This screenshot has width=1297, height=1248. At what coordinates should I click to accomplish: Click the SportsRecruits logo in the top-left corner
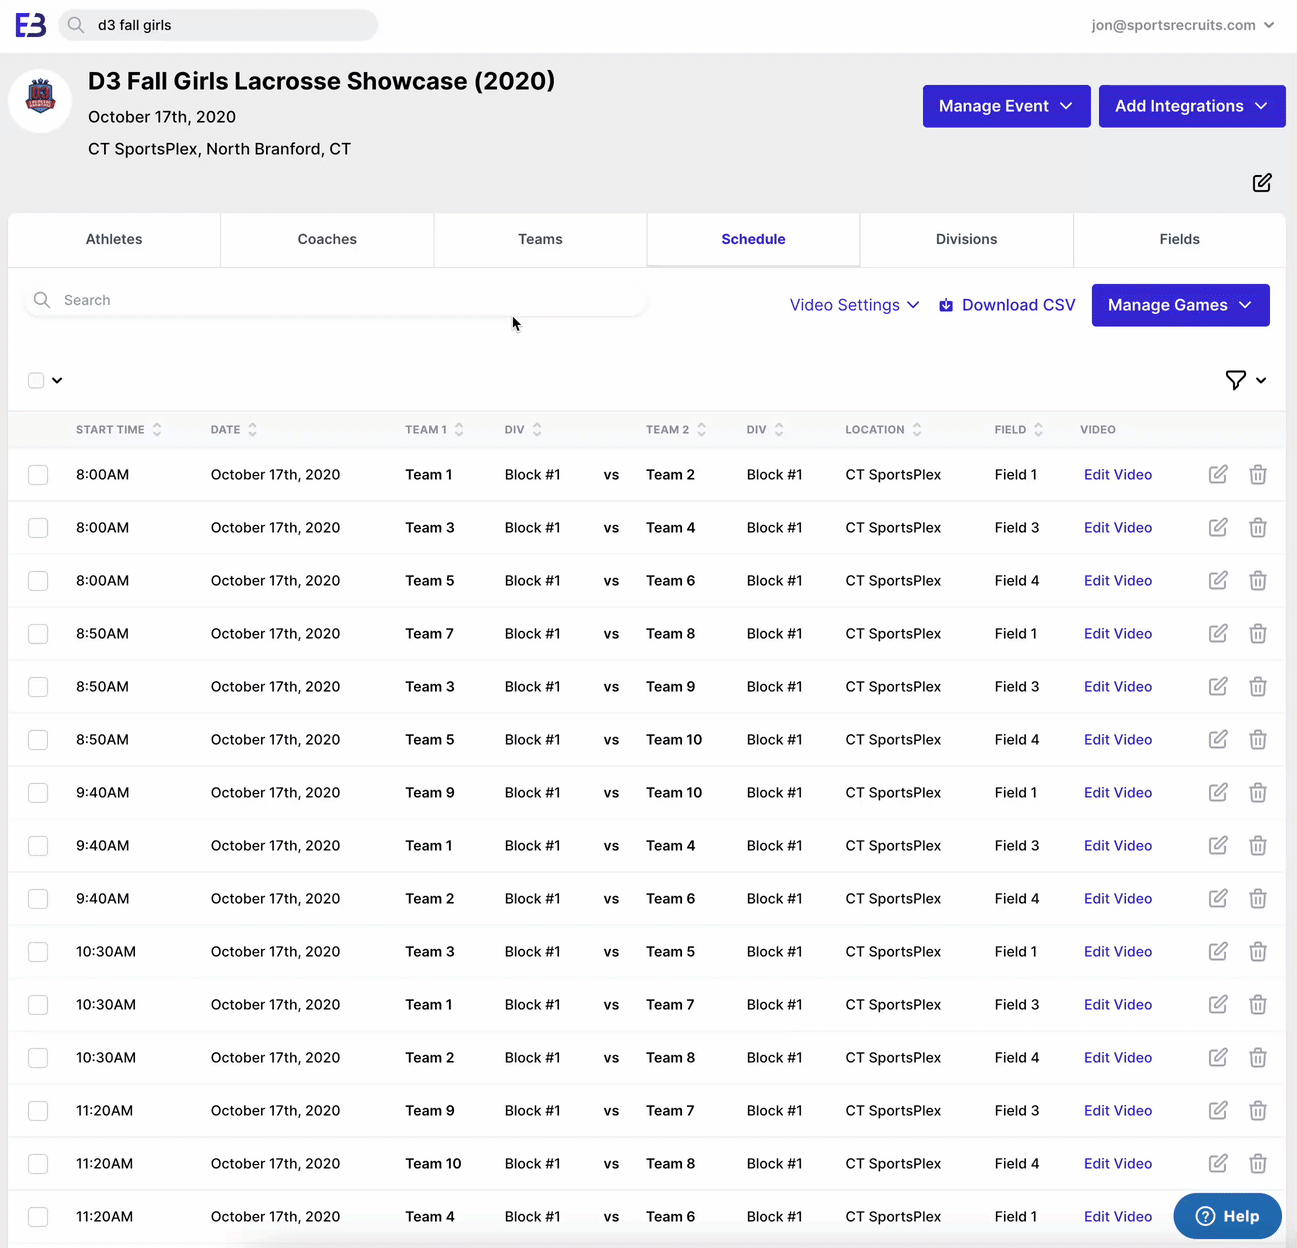[30, 25]
